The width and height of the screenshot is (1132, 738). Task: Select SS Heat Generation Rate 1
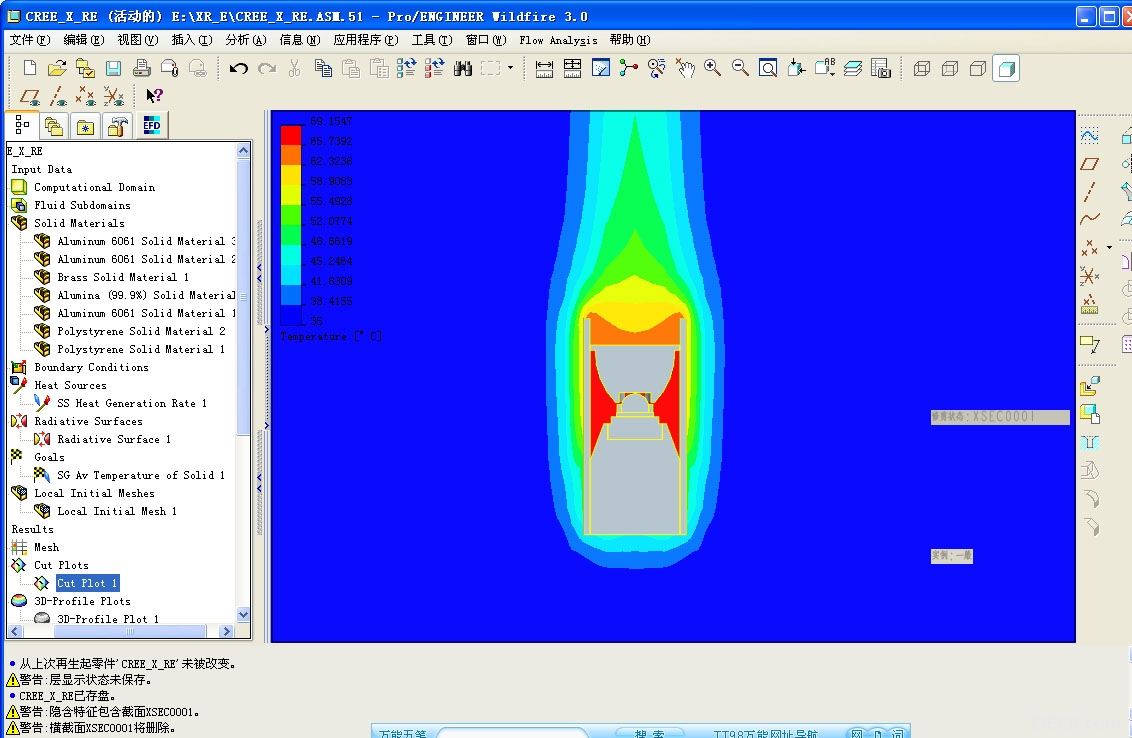tap(131, 403)
